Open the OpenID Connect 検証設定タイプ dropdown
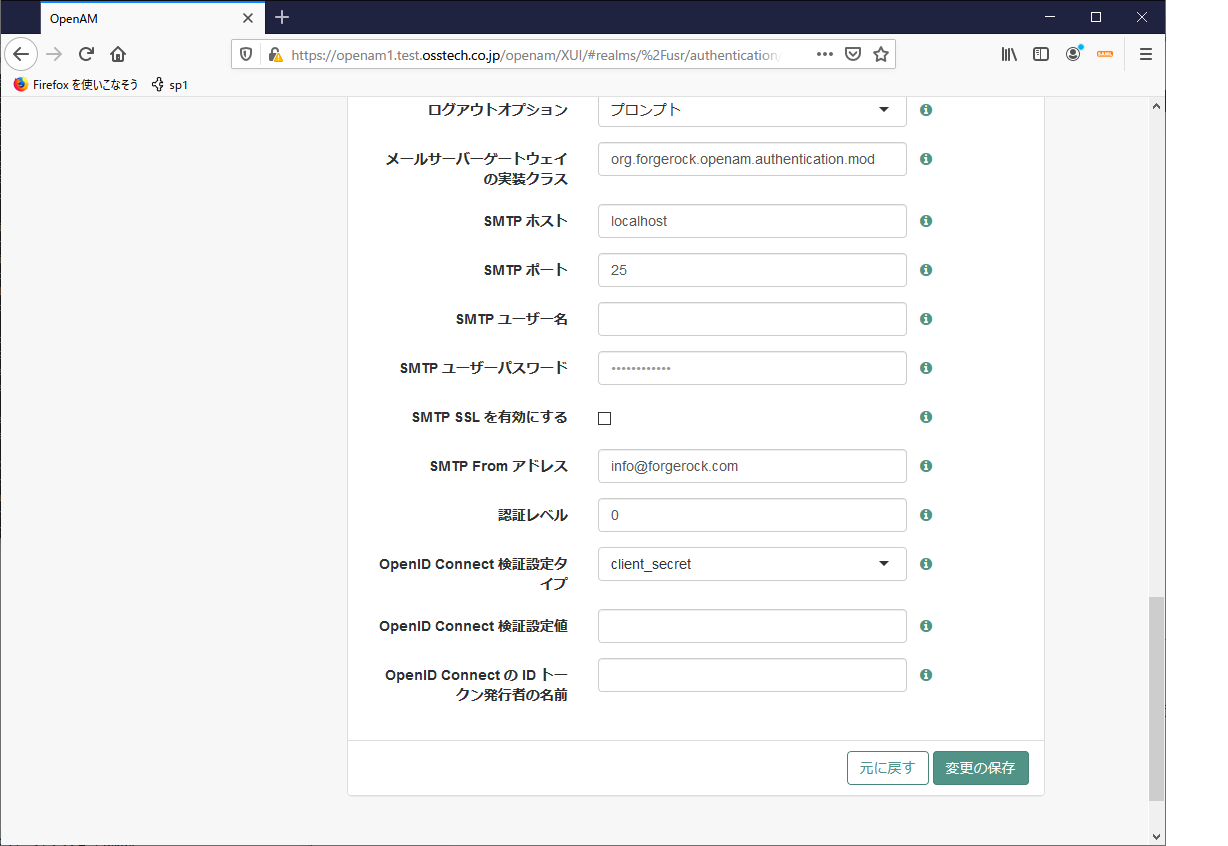The height and width of the screenshot is (846, 1228). click(x=751, y=564)
